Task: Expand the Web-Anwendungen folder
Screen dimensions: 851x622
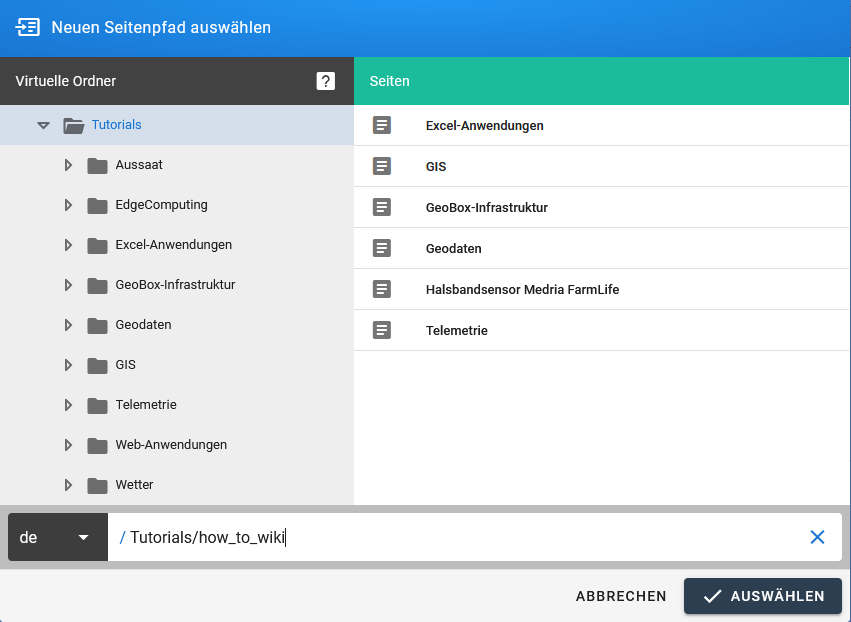Action: pyautogui.click(x=68, y=445)
